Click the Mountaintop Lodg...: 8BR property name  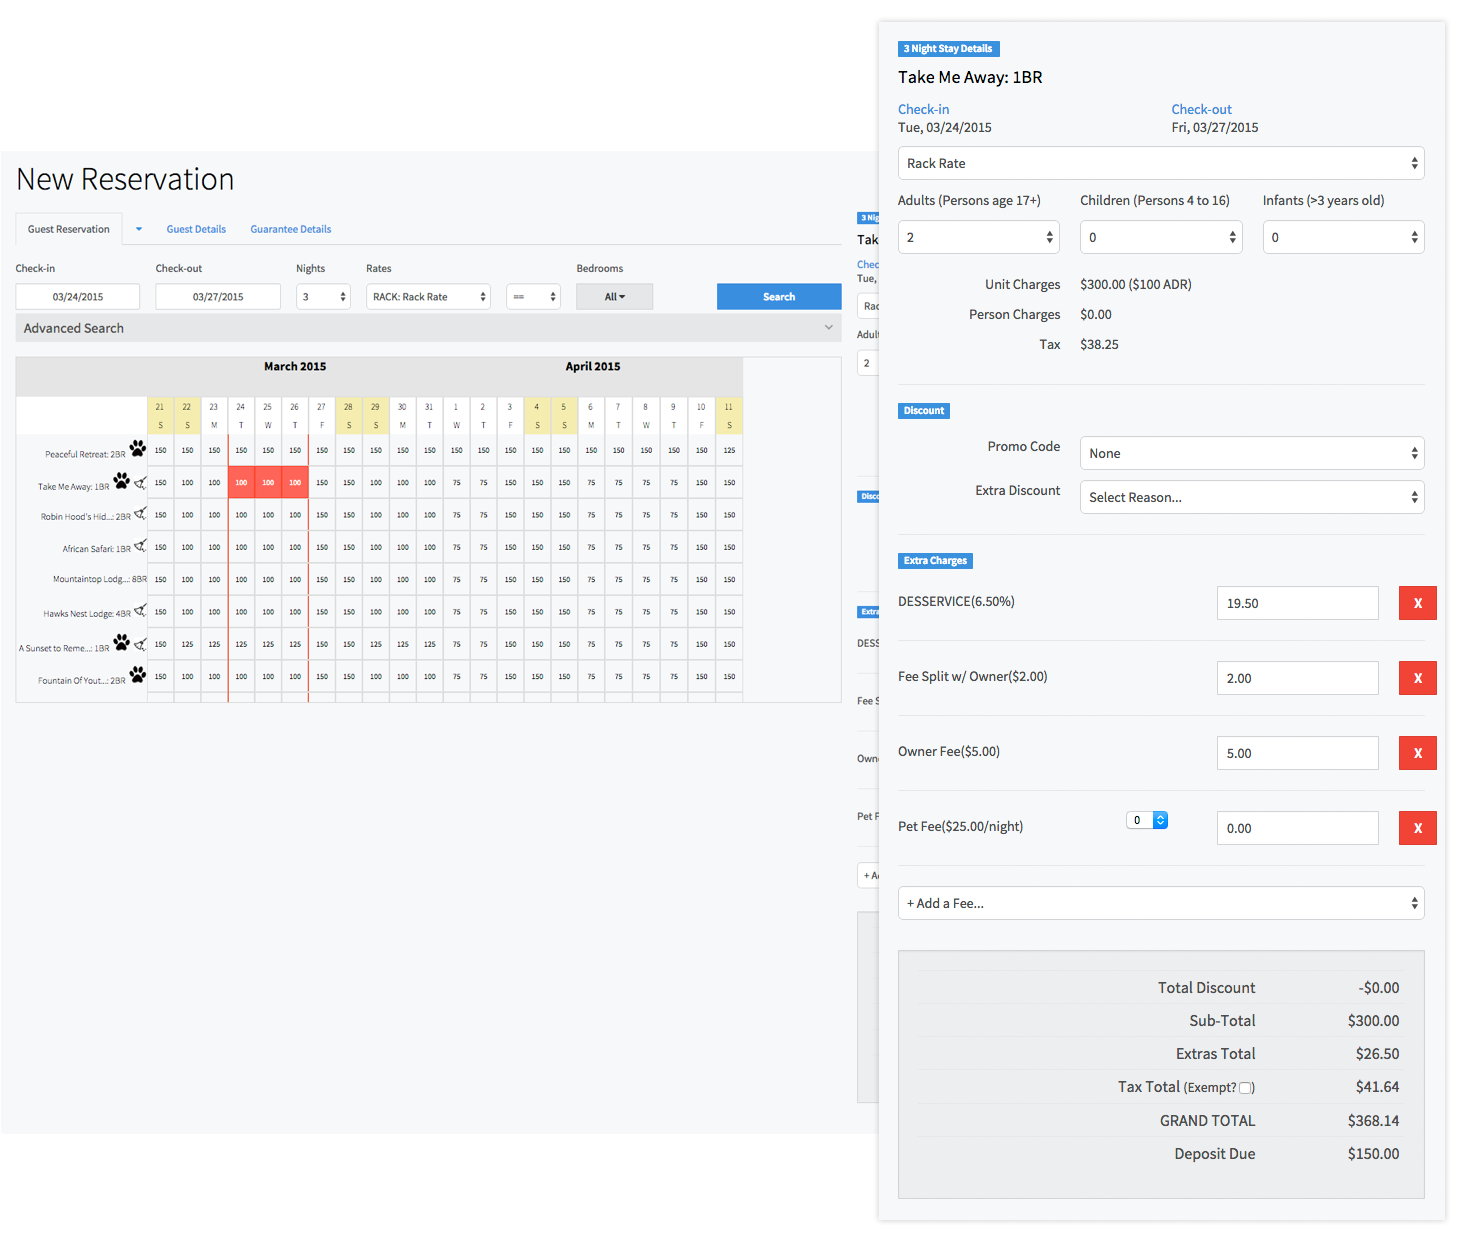100,579
